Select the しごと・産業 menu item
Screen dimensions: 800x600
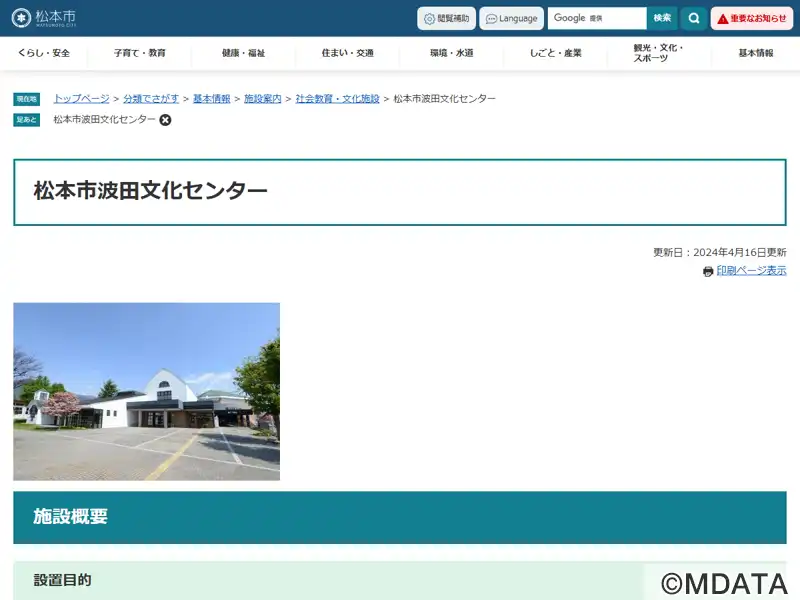[556, 53]
